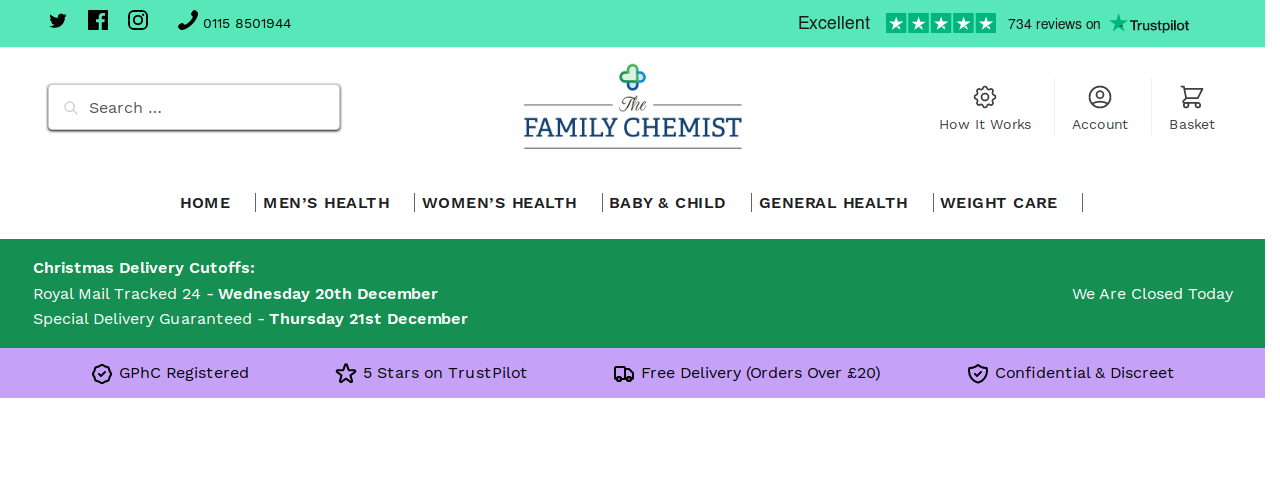Open the Facebook social icon
1280x480 pixels.
coord(98,20)
